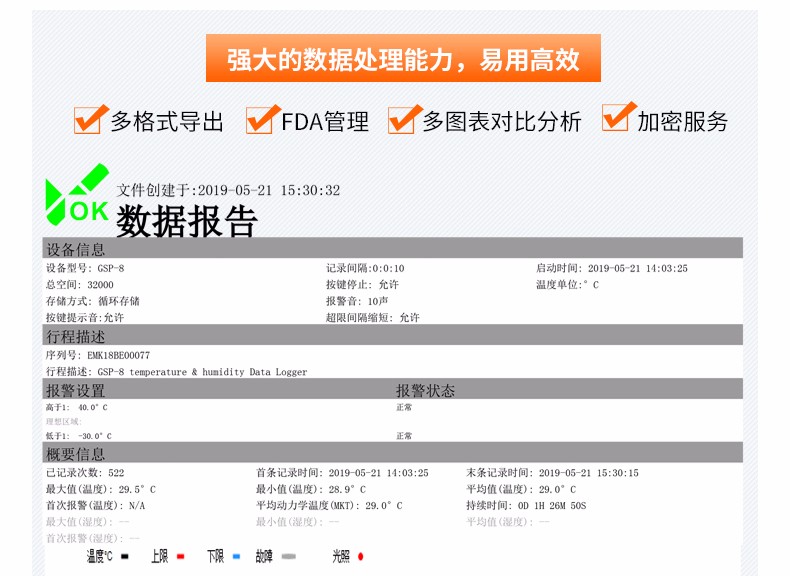Select the 文件创建于 timestamp text
This screenshot has width=790, height=576.
point(228,190)
